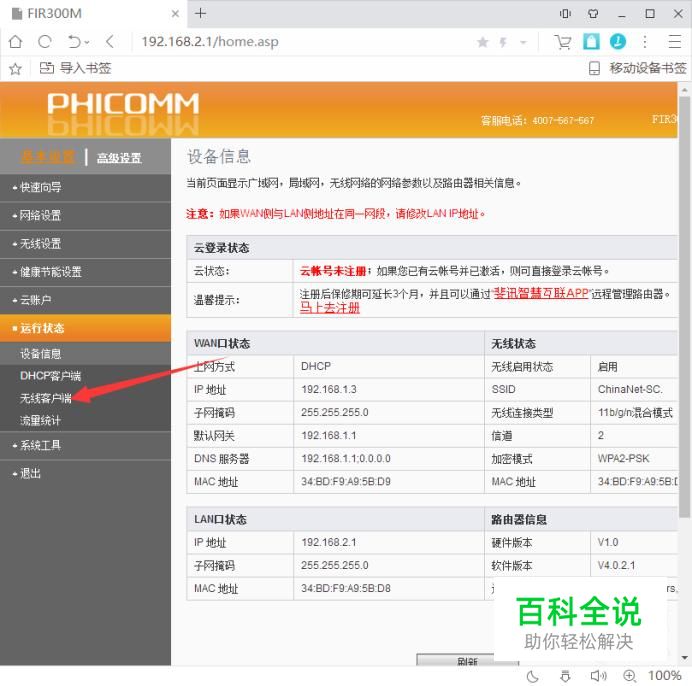Click the undo/restore closed tab icon
The height and width of the screenshot is (686, 692).
pyautogui.click(x=74, y=41)
